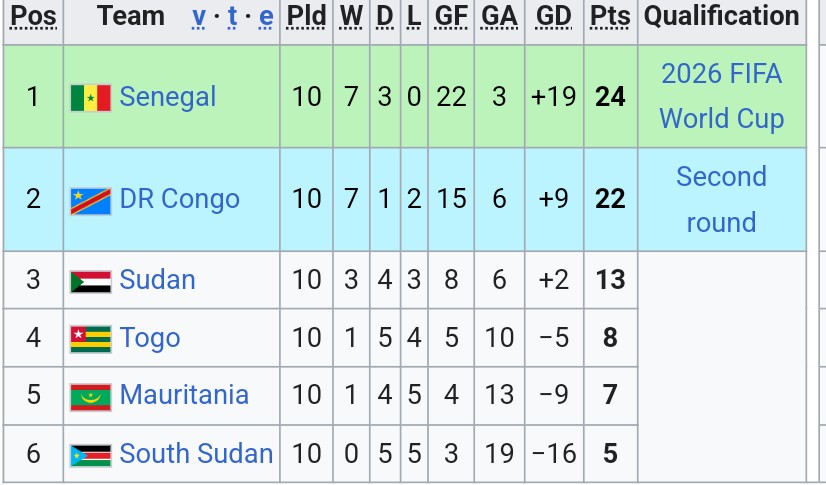Open the DR Congo team link
This screenshot has height=485, width=826.
point(179,199)
